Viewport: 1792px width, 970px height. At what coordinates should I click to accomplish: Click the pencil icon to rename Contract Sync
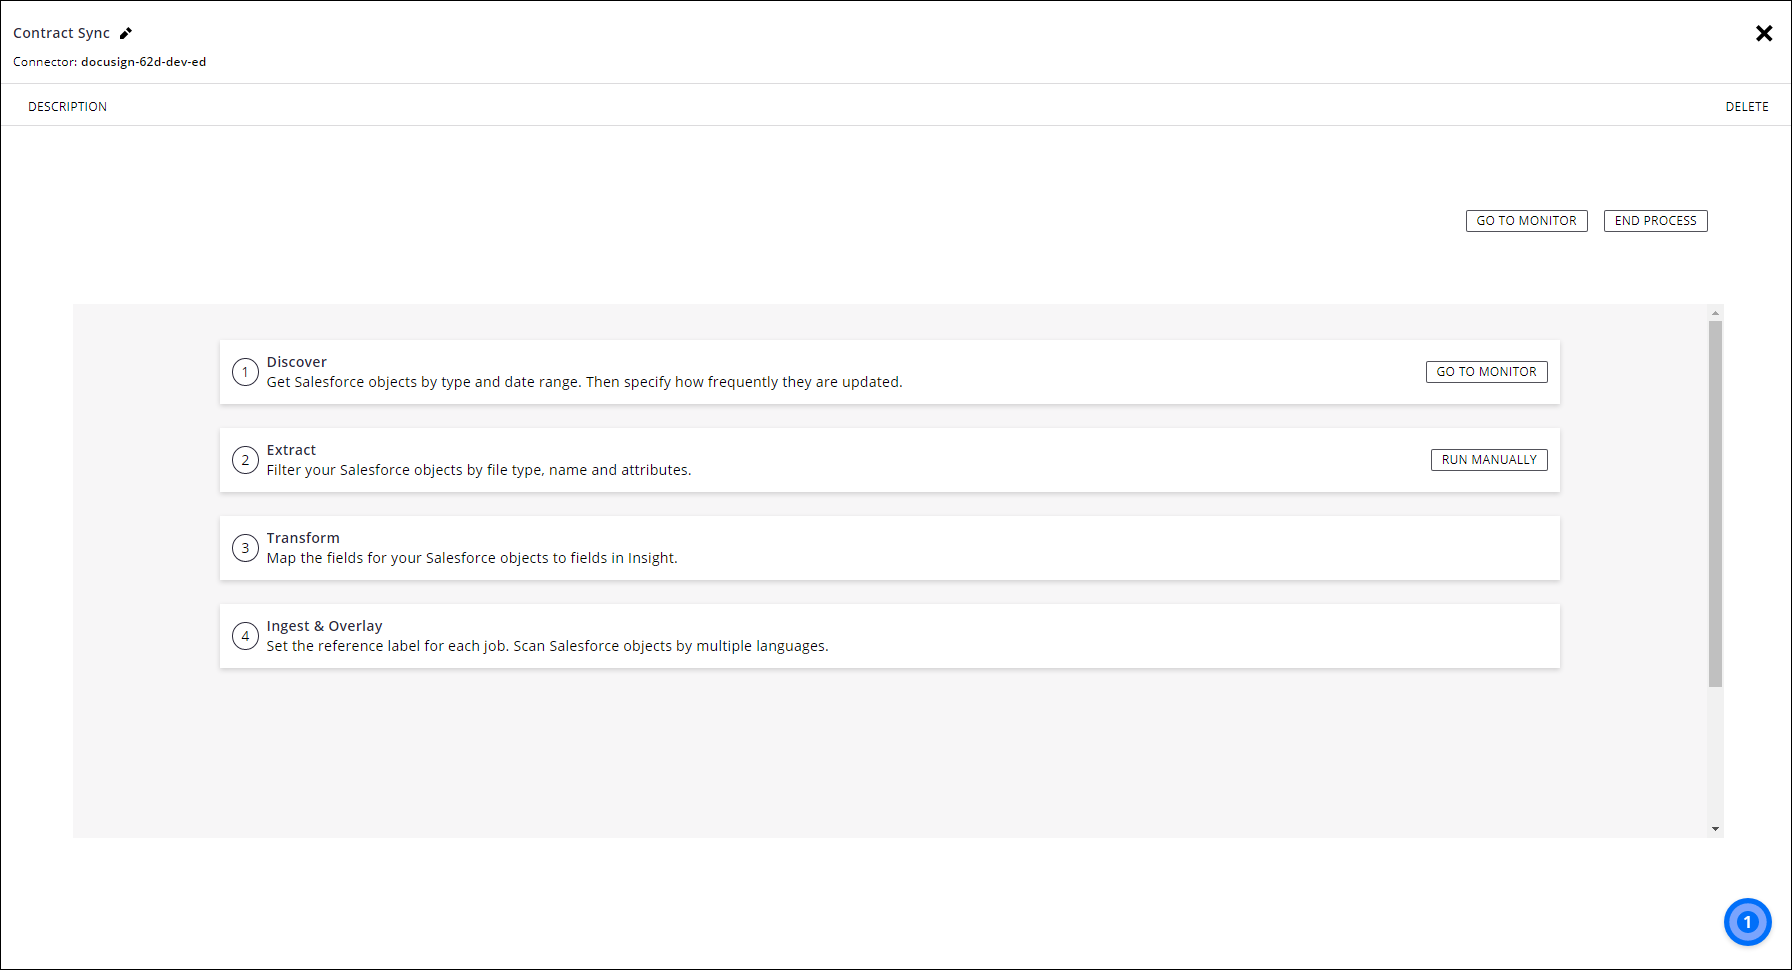[126, 32]
